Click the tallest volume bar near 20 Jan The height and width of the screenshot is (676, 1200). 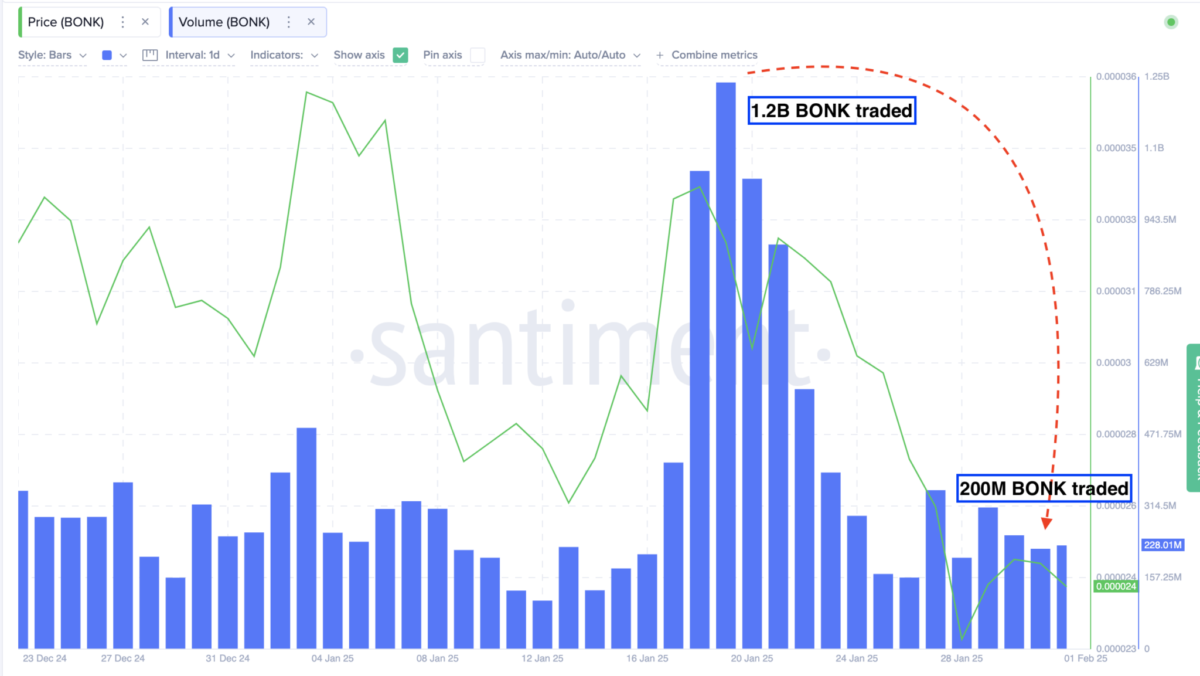pyautogui.click(x=726, y=370)
